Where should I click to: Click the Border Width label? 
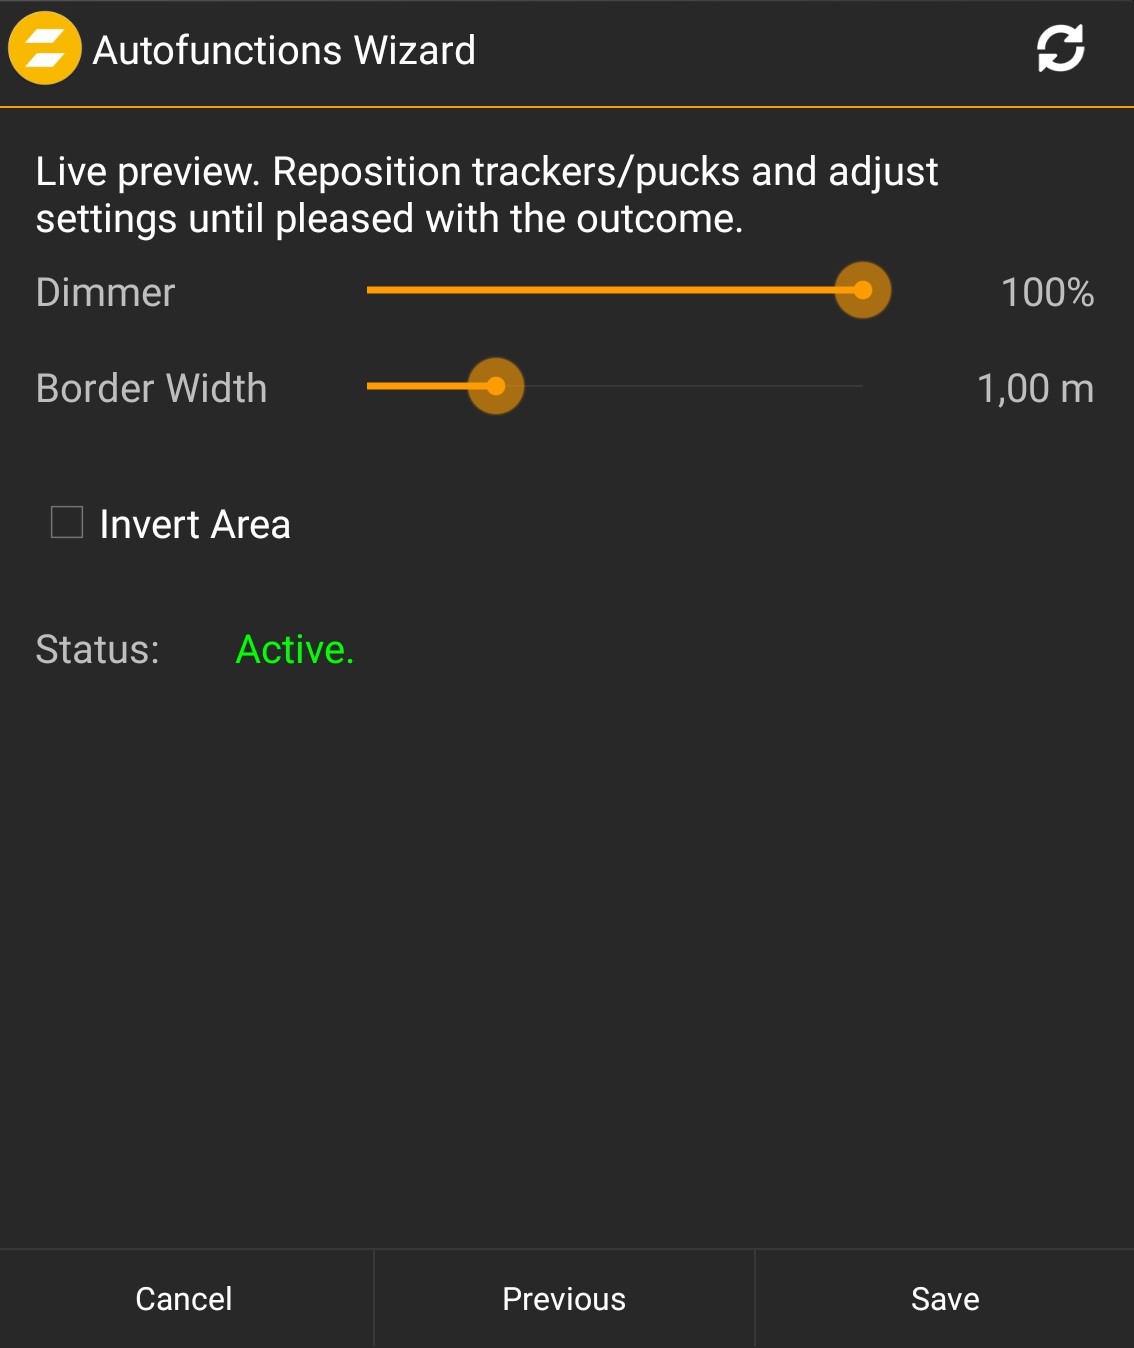coord(151,389)
